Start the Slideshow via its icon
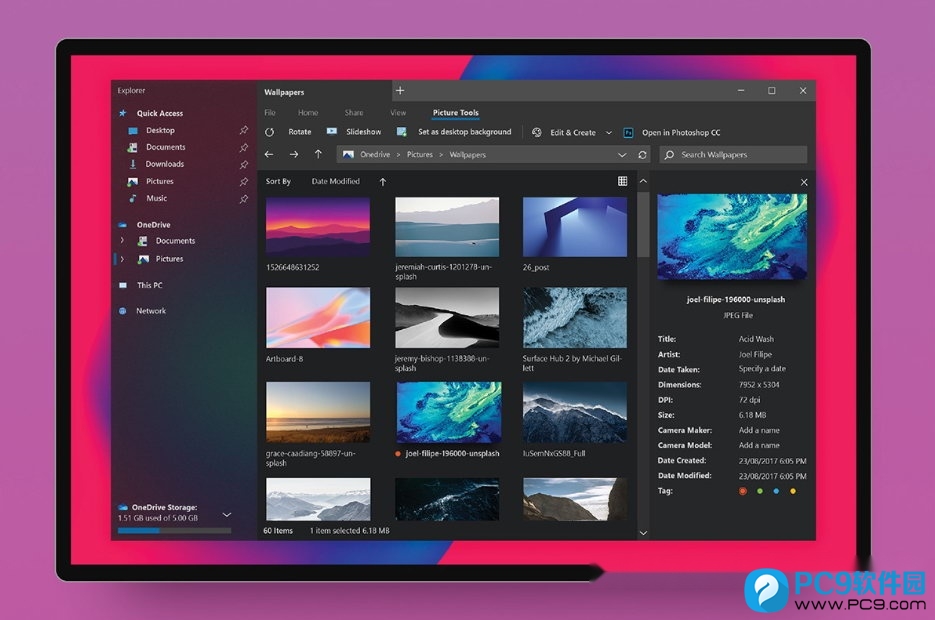935x620 pixels. [332, 132]
